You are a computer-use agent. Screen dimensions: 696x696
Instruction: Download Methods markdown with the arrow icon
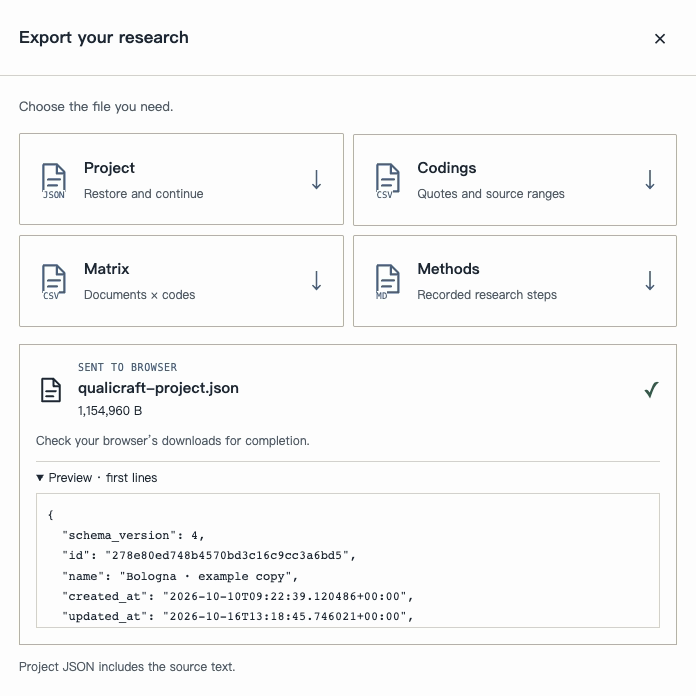click(650, 281)
